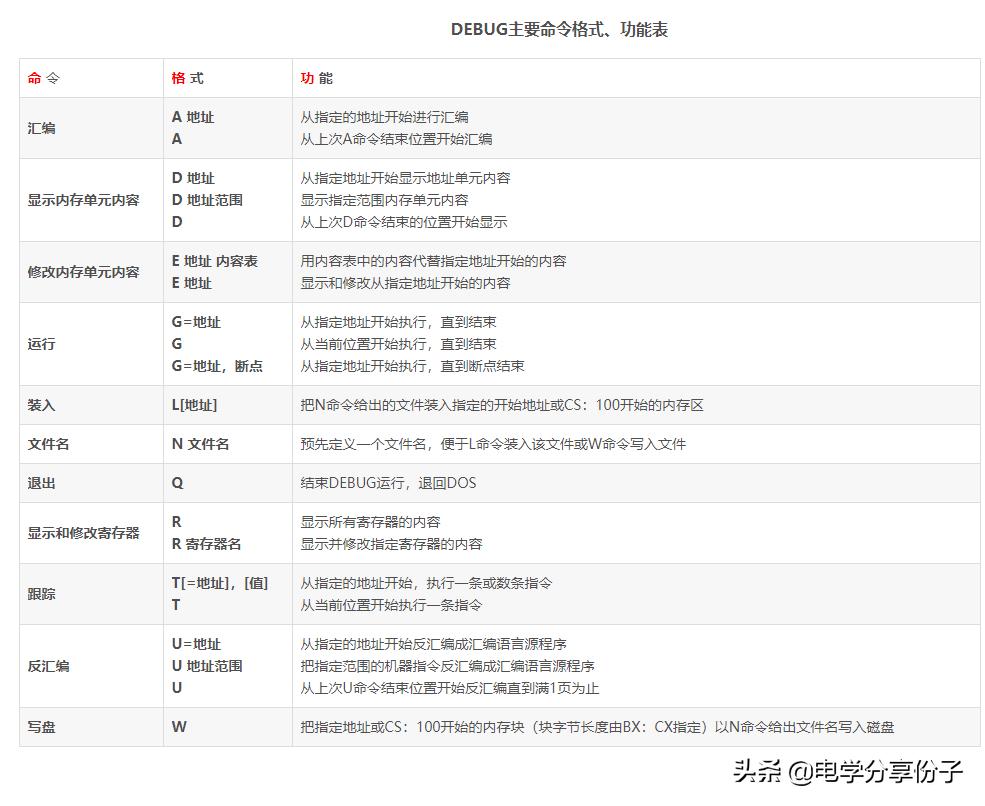Screen dimensions: 985x806
Task: Click the 写盘 command row
Action: point(41,728)
